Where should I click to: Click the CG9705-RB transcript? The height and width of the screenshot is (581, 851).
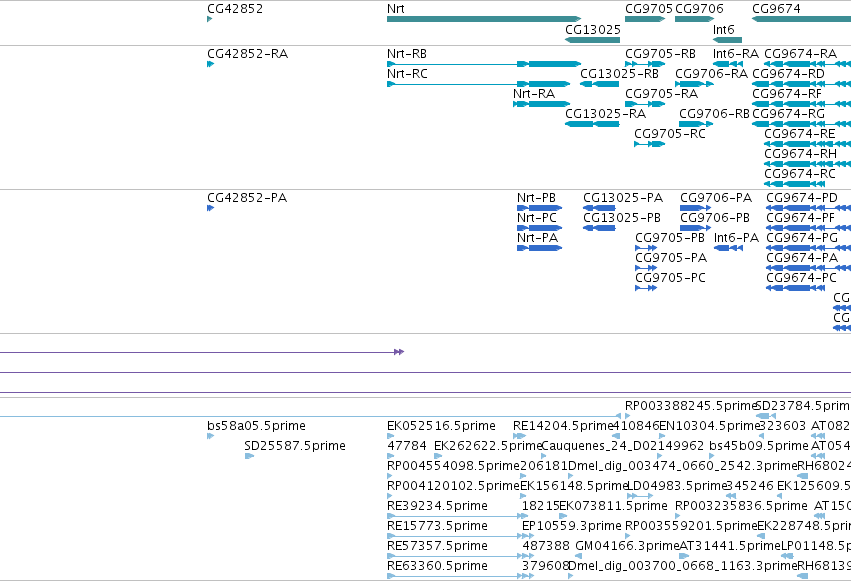tap(645, 64)
